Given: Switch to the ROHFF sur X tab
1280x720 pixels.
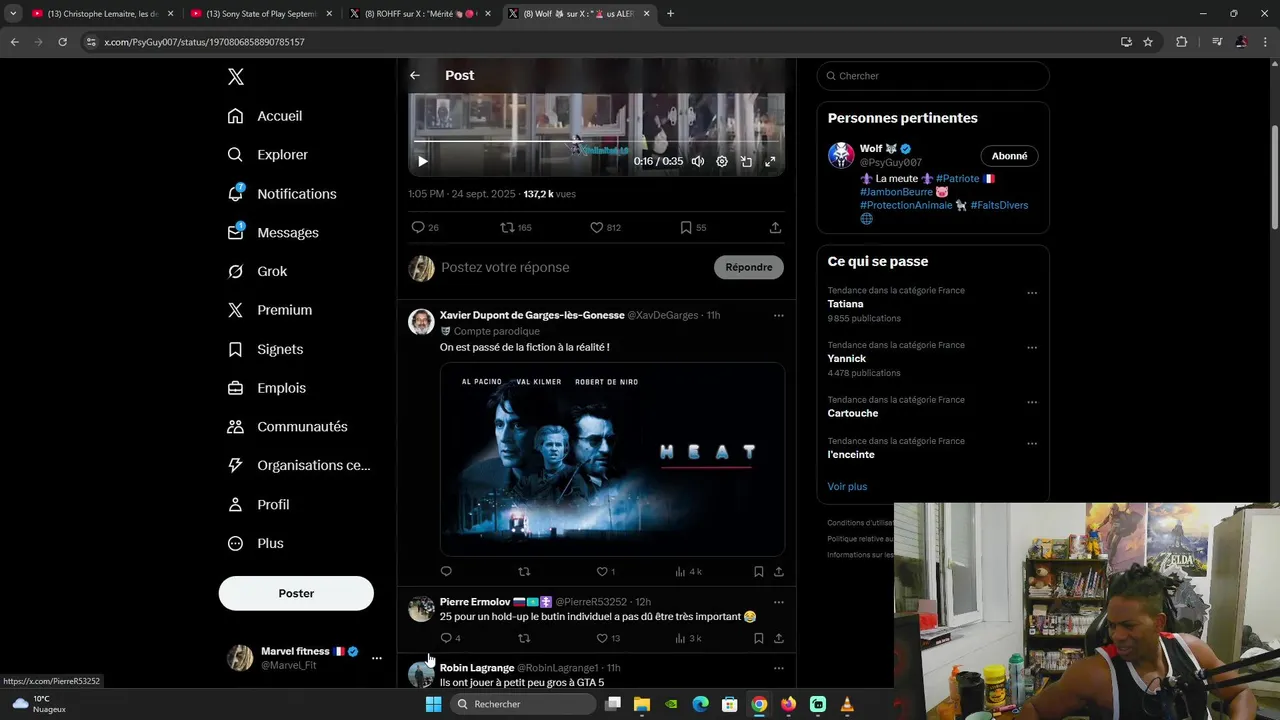Looking at the screenshot, I should tap(419, 14).
